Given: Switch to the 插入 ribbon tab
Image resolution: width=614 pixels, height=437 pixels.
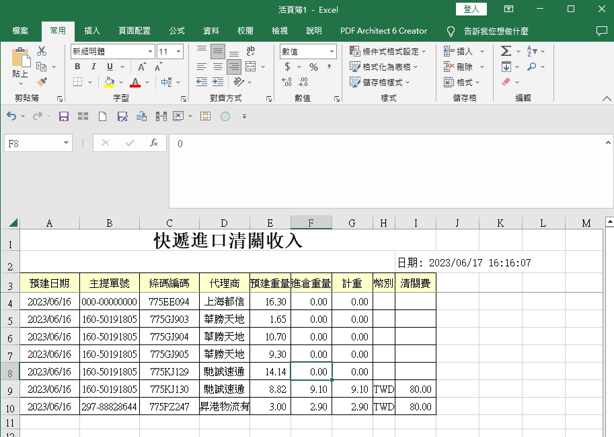Looking at the screenshot, I should coord(92,31).
